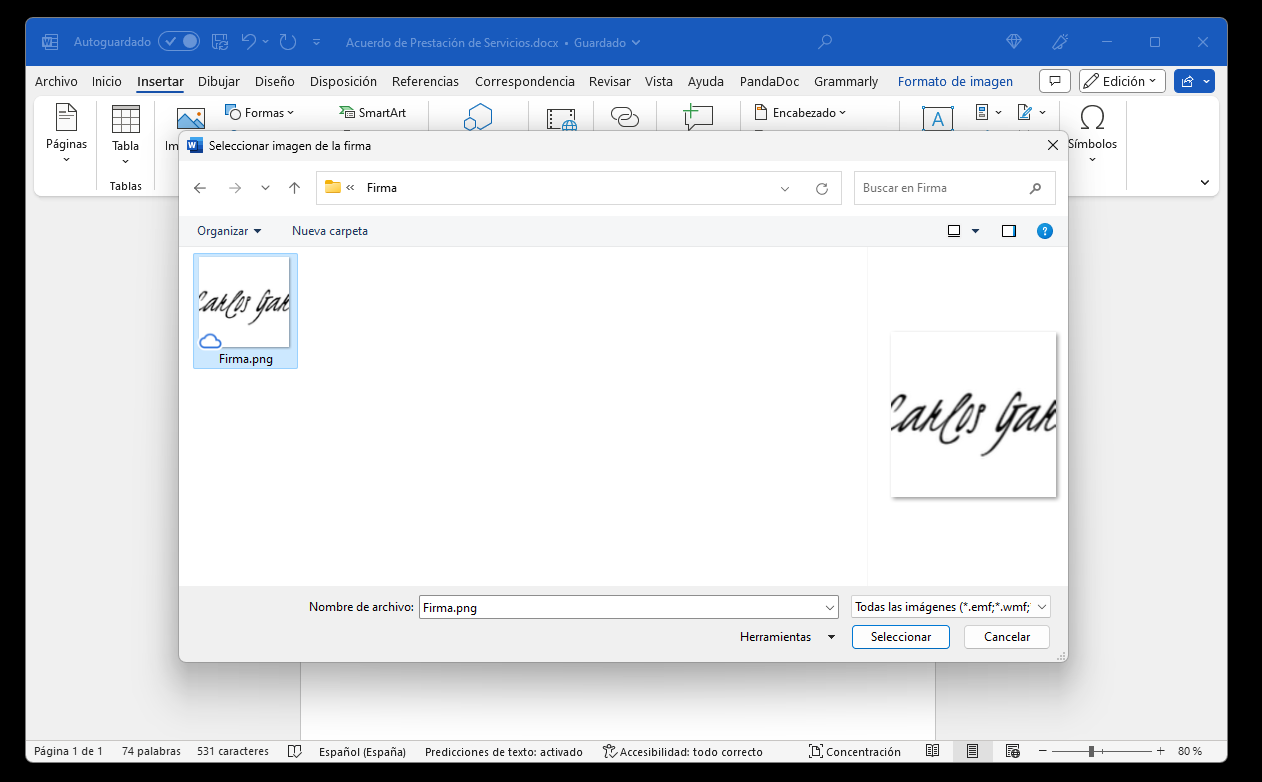Click the 74 palabras word count
The width and height of the screenshot is (1262, 782).
(x=151, y=751)
